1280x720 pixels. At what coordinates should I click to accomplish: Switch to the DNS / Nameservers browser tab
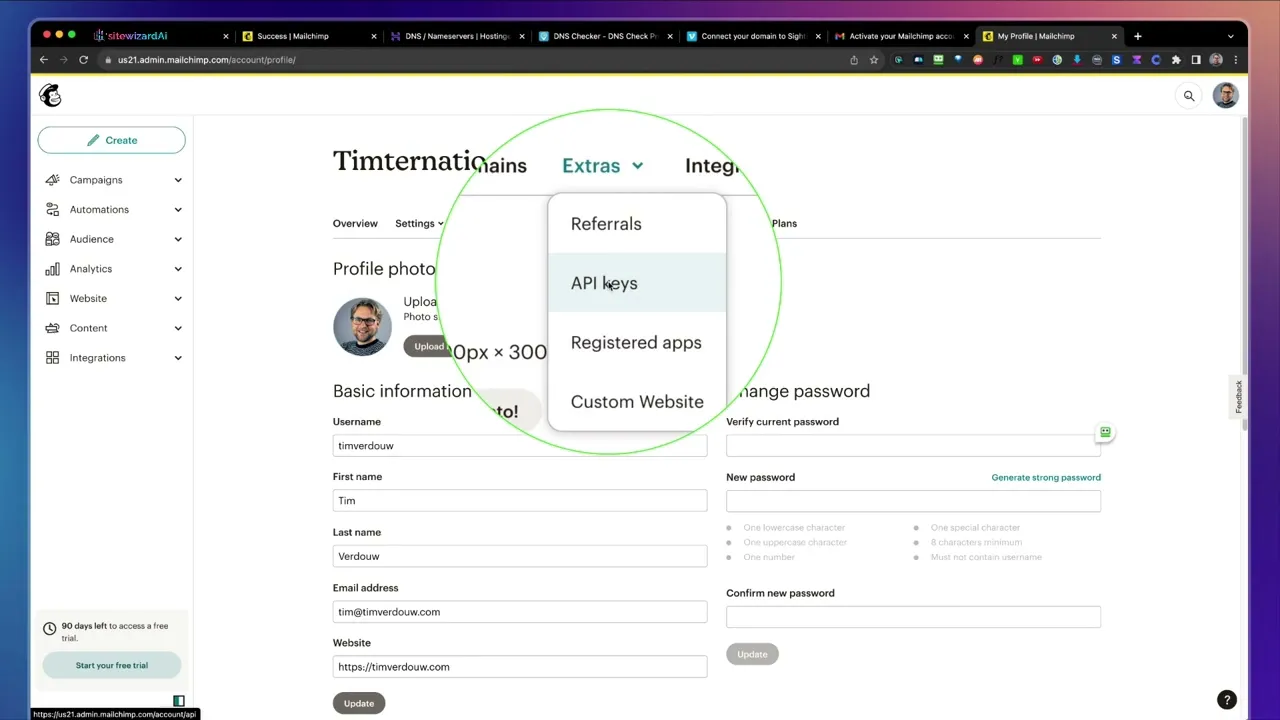(x=457, y=36)
